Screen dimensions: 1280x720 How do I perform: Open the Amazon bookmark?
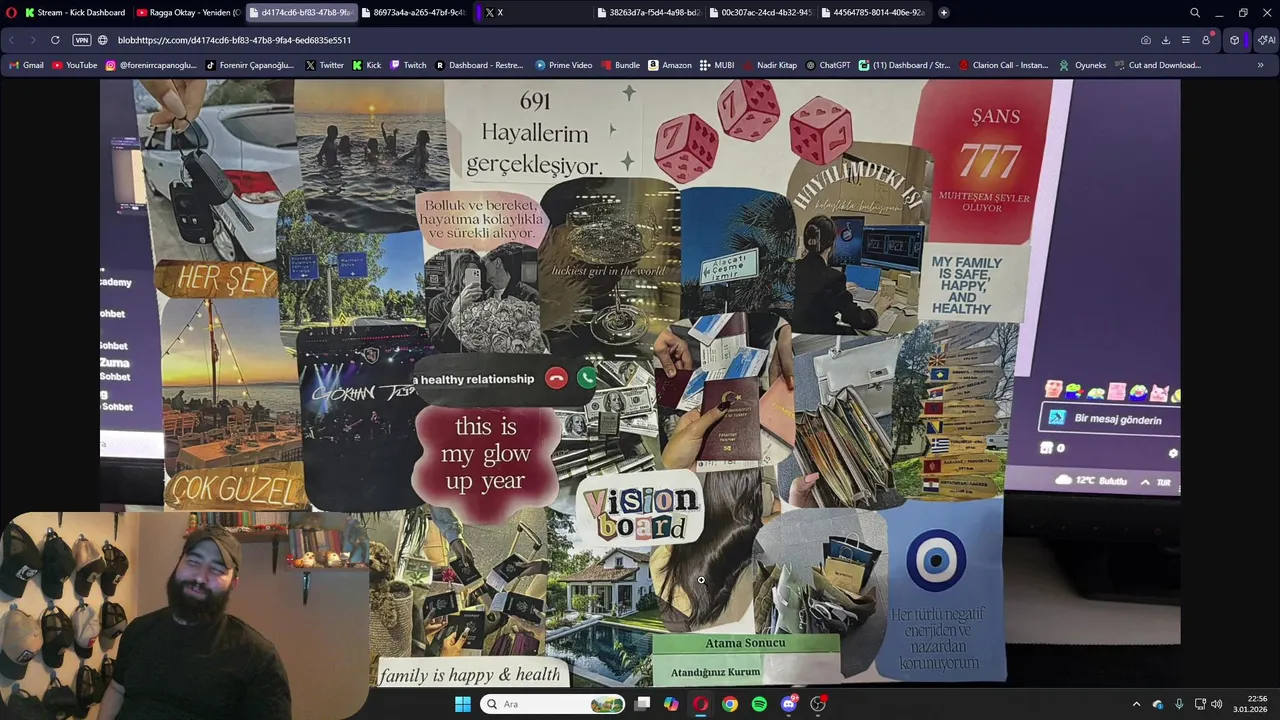pyautogui.click(x=670, y=65)
